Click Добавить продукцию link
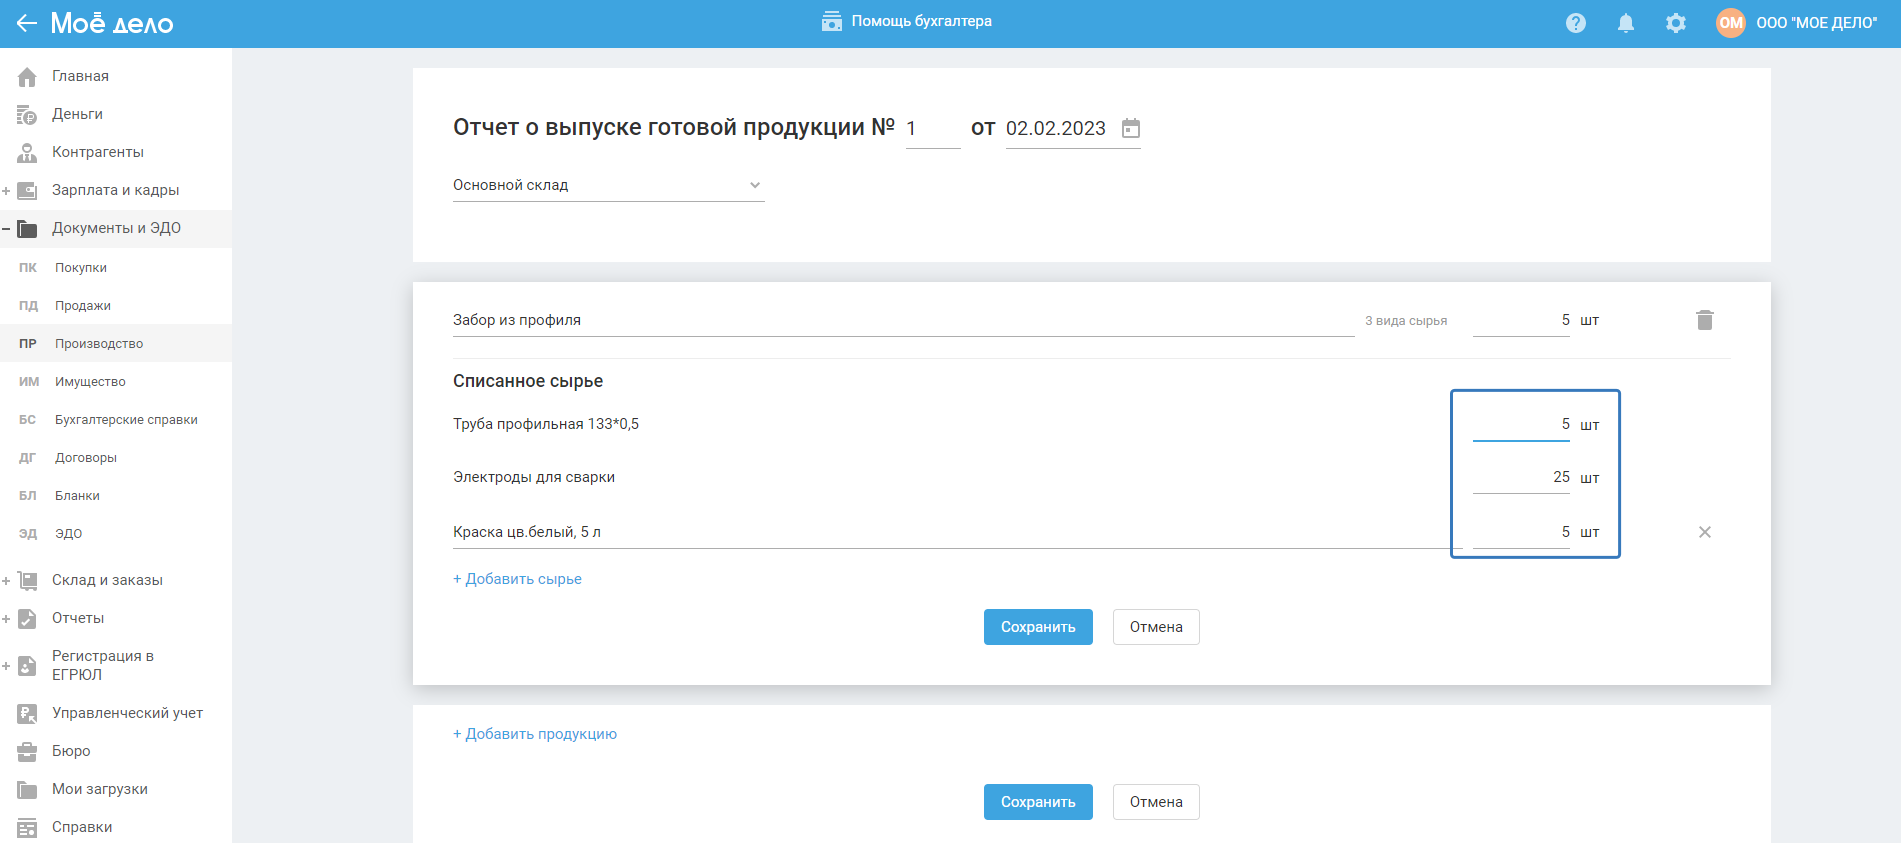The height and width of the screenshot is (843, 1901). [x=535, y=734]
